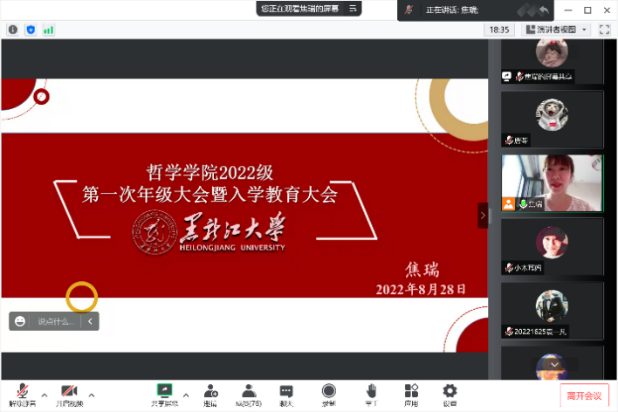Raise hand using the hand icon

tap(371, 391)
